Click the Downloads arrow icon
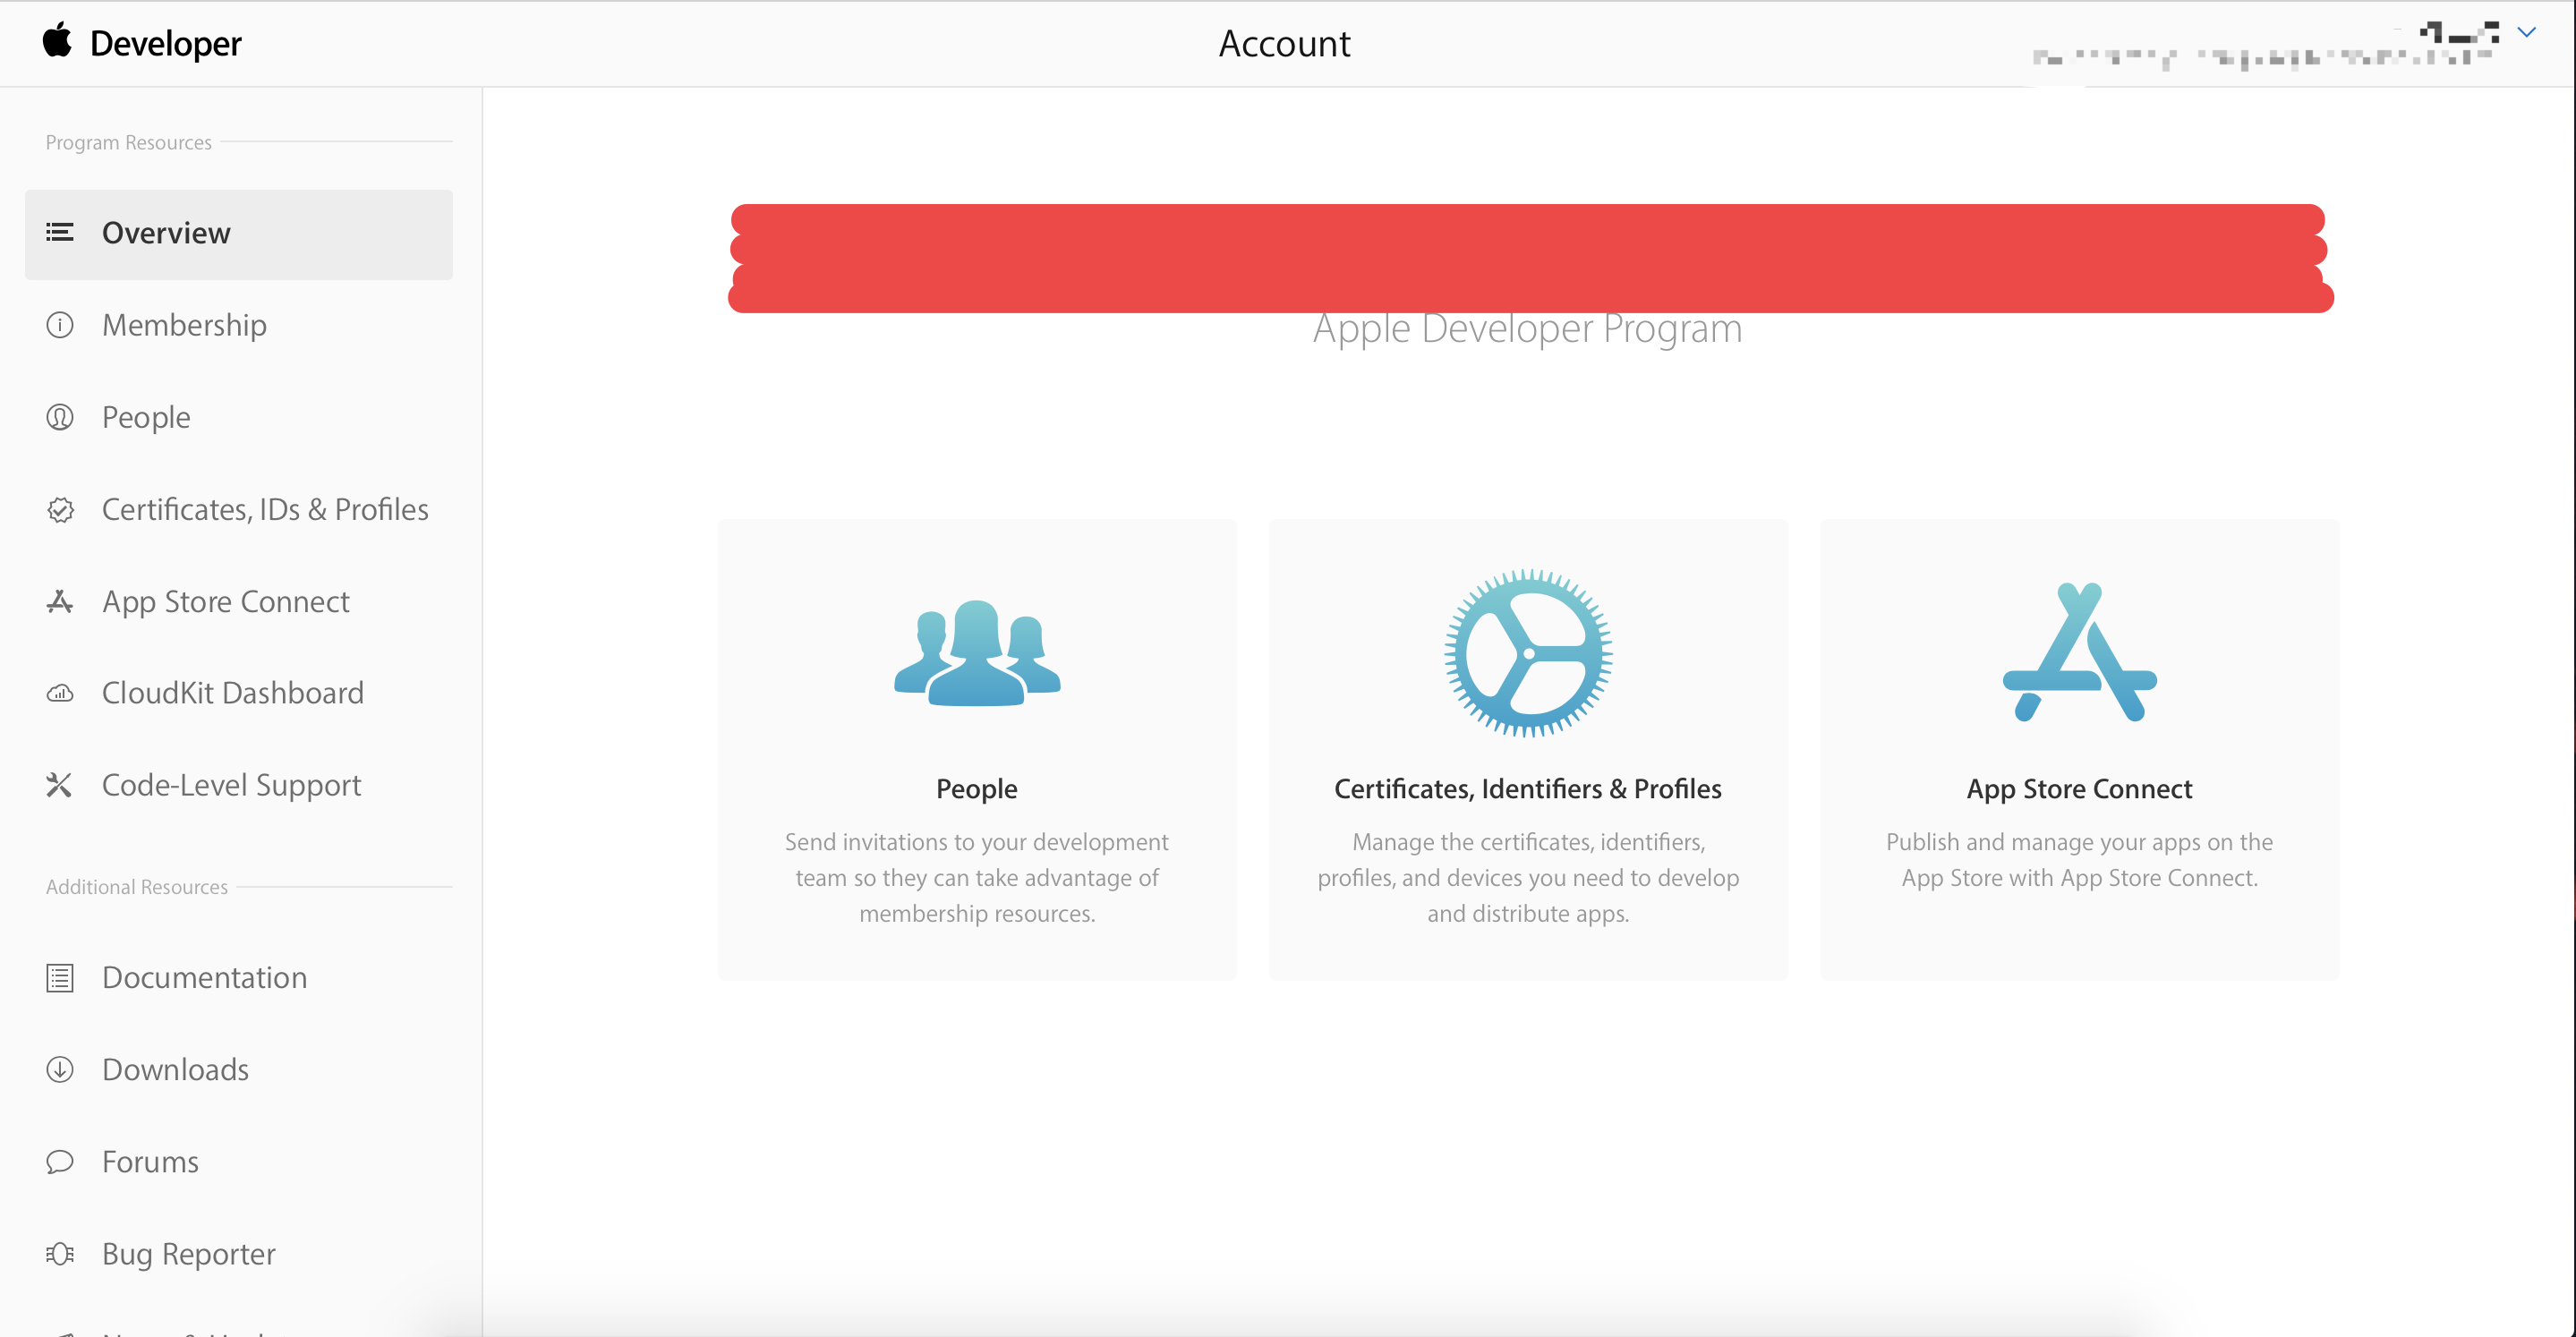This screenshot has width=2576, height=1337. (x=60, y=1069)
